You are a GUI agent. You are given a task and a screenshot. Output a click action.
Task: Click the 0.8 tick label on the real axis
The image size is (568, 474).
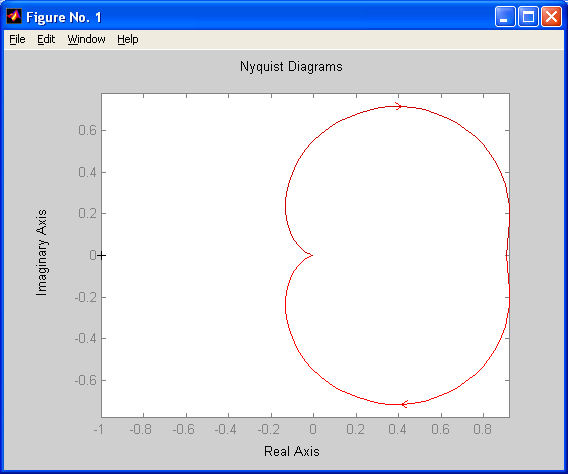(483, 429)
